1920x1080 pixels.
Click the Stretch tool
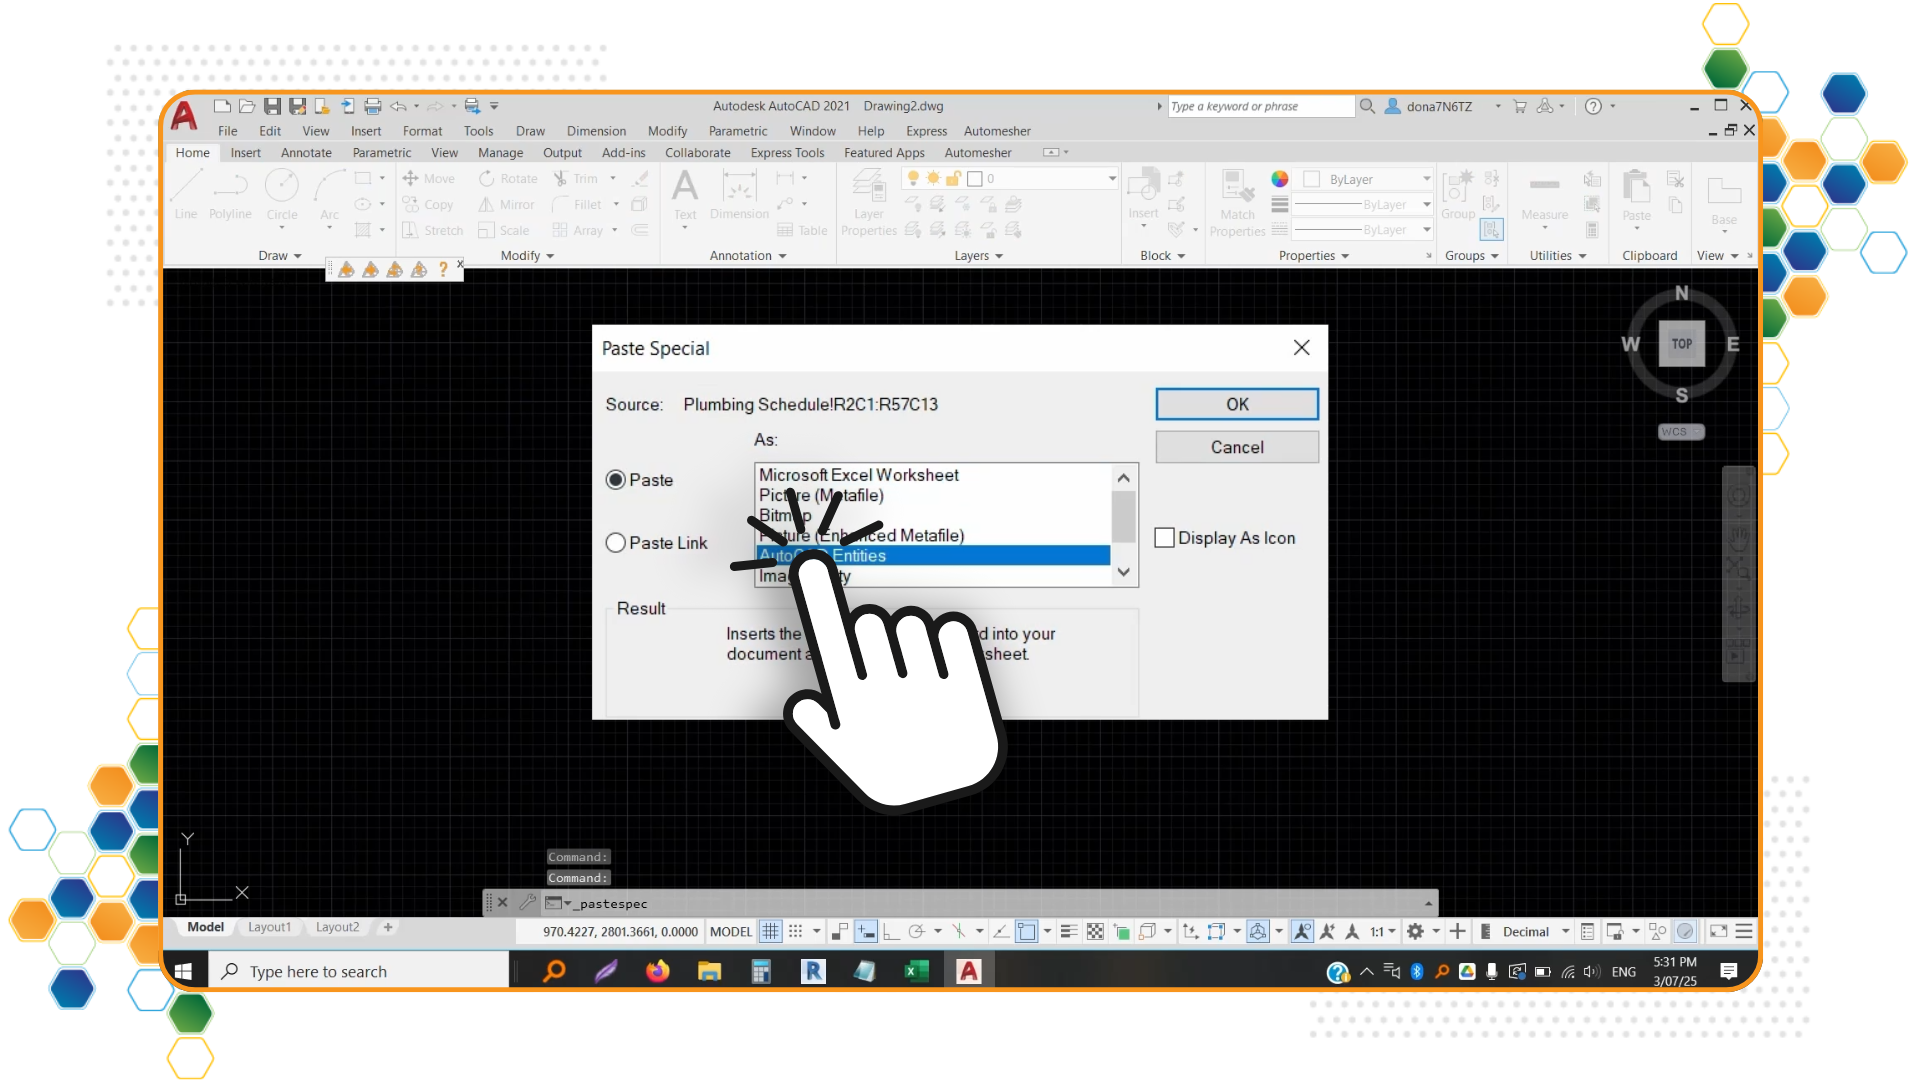click(x=433, y=231)
